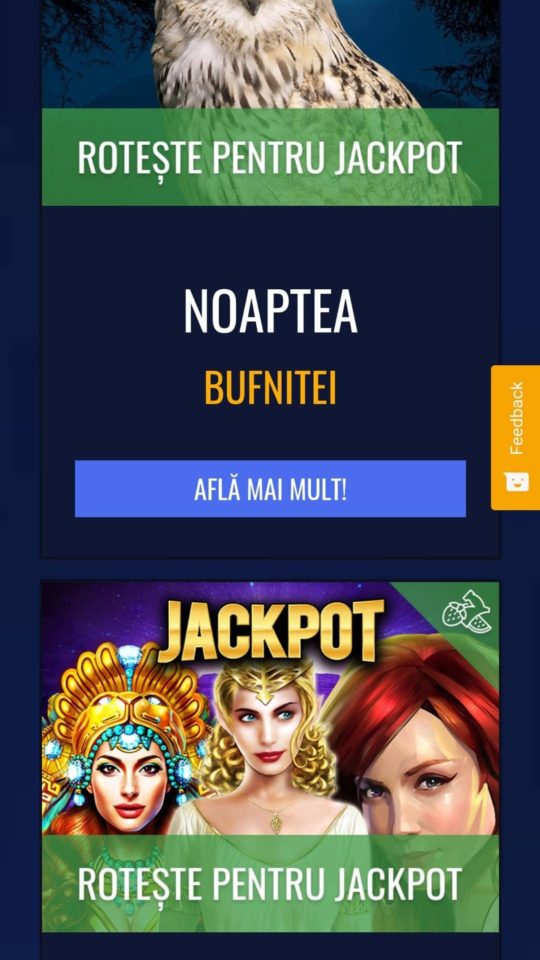Image resolution: width=540 pixels, height=960 pixels.
Task: Click the AFLĂ MAI MULT! button
Action: click(270, 489)
